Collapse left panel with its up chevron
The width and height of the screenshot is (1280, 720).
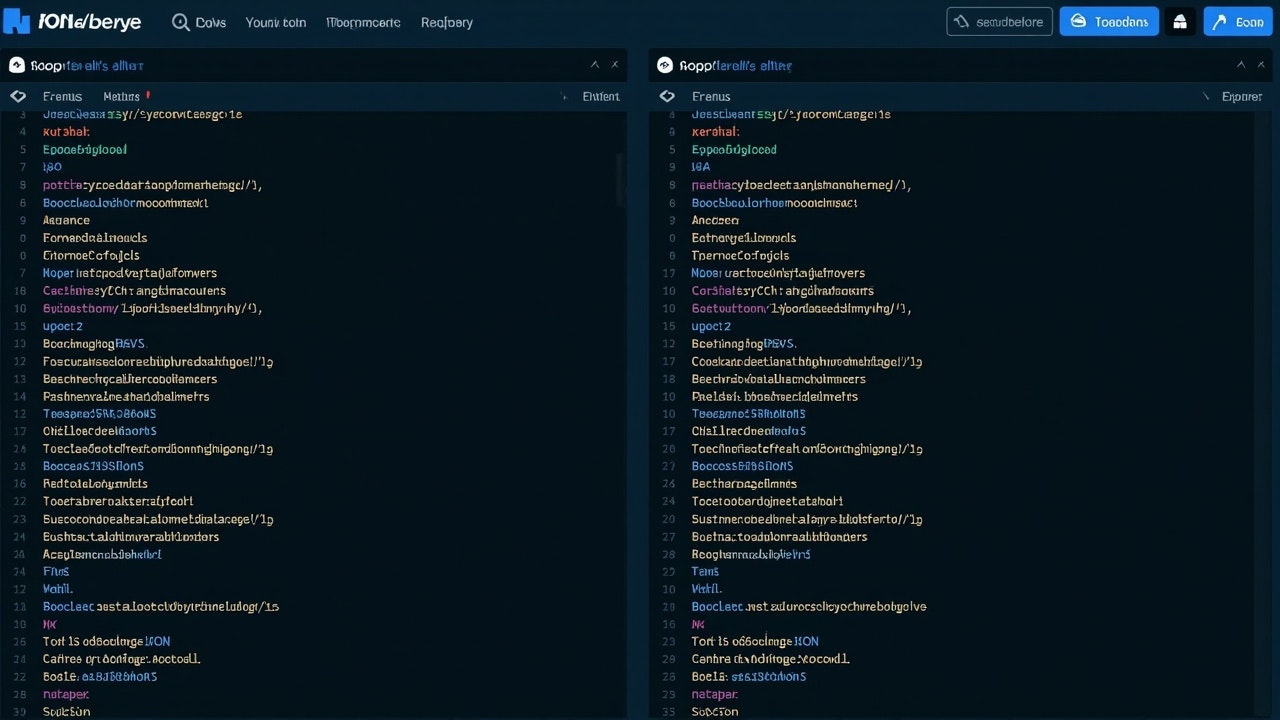point(594,65)
